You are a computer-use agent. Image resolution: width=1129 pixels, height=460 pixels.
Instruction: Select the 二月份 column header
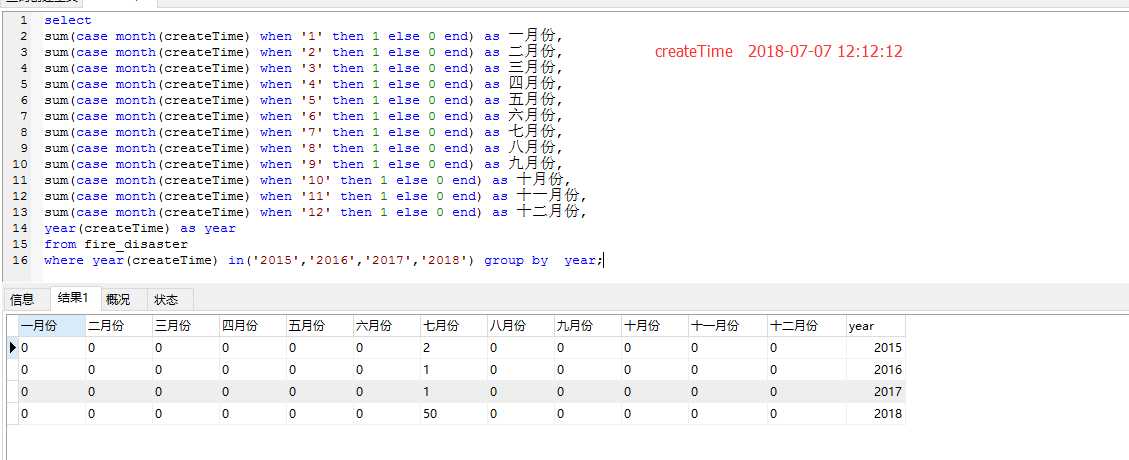click(x=118, y=325)
